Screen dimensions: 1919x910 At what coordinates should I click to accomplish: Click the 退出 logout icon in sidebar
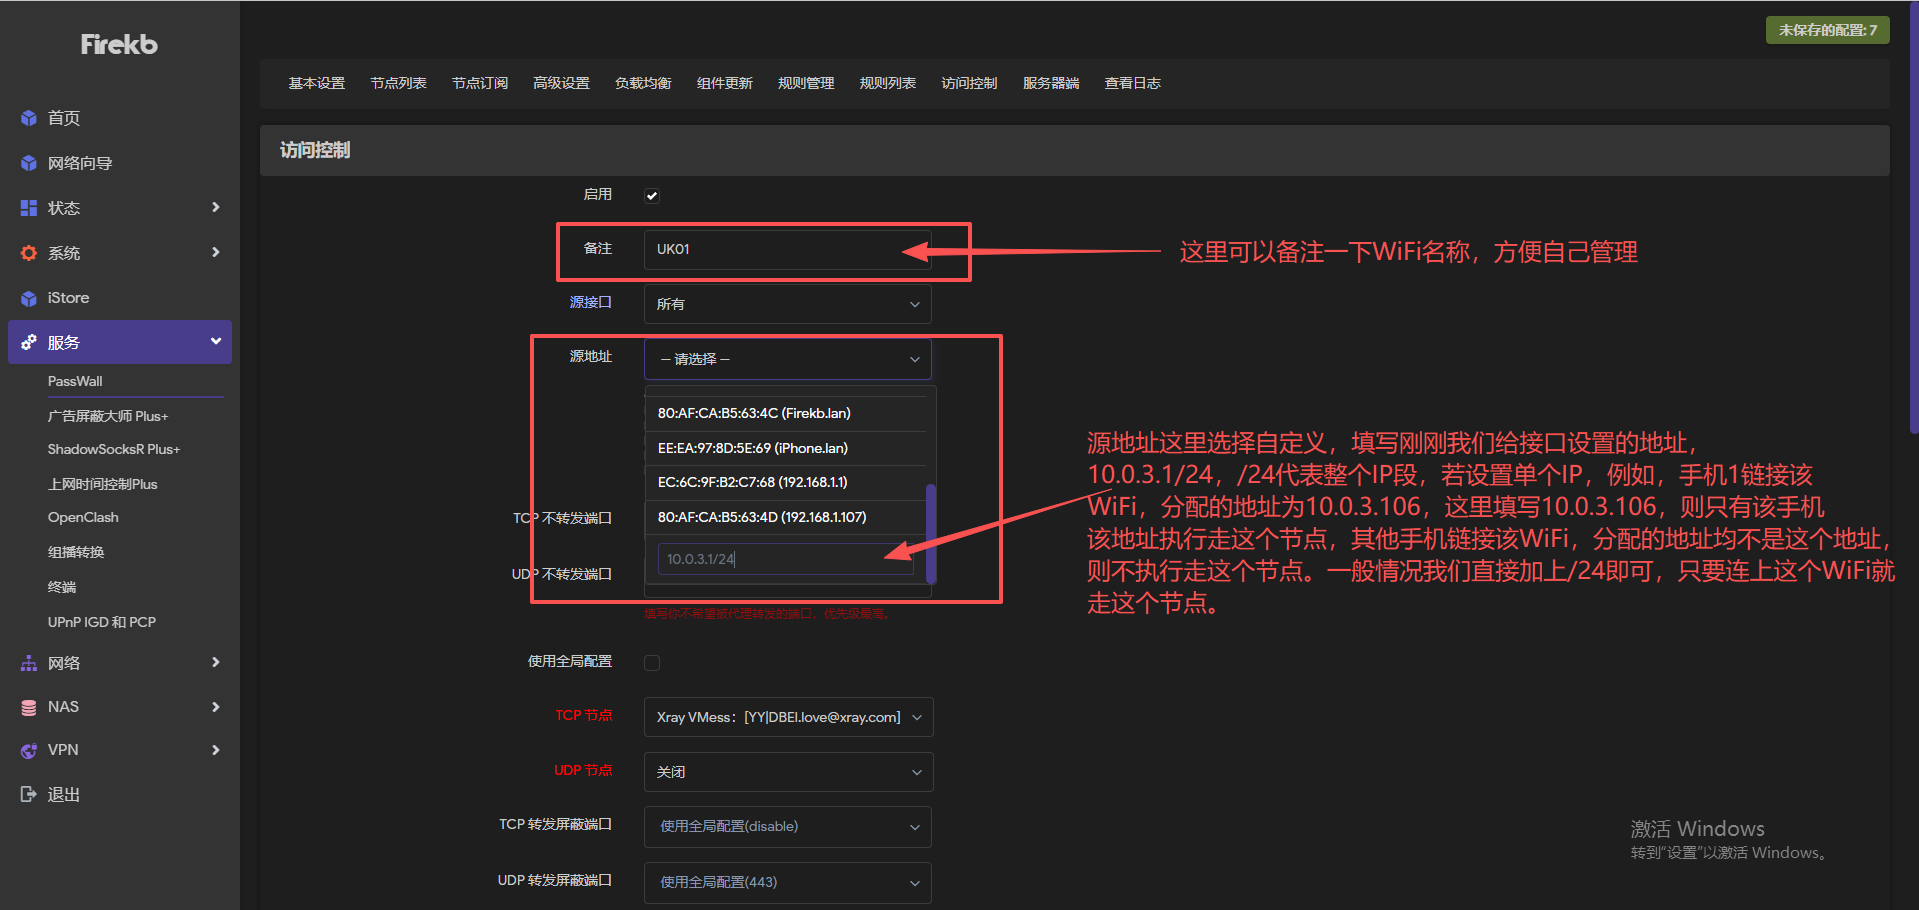click(29, 794)
